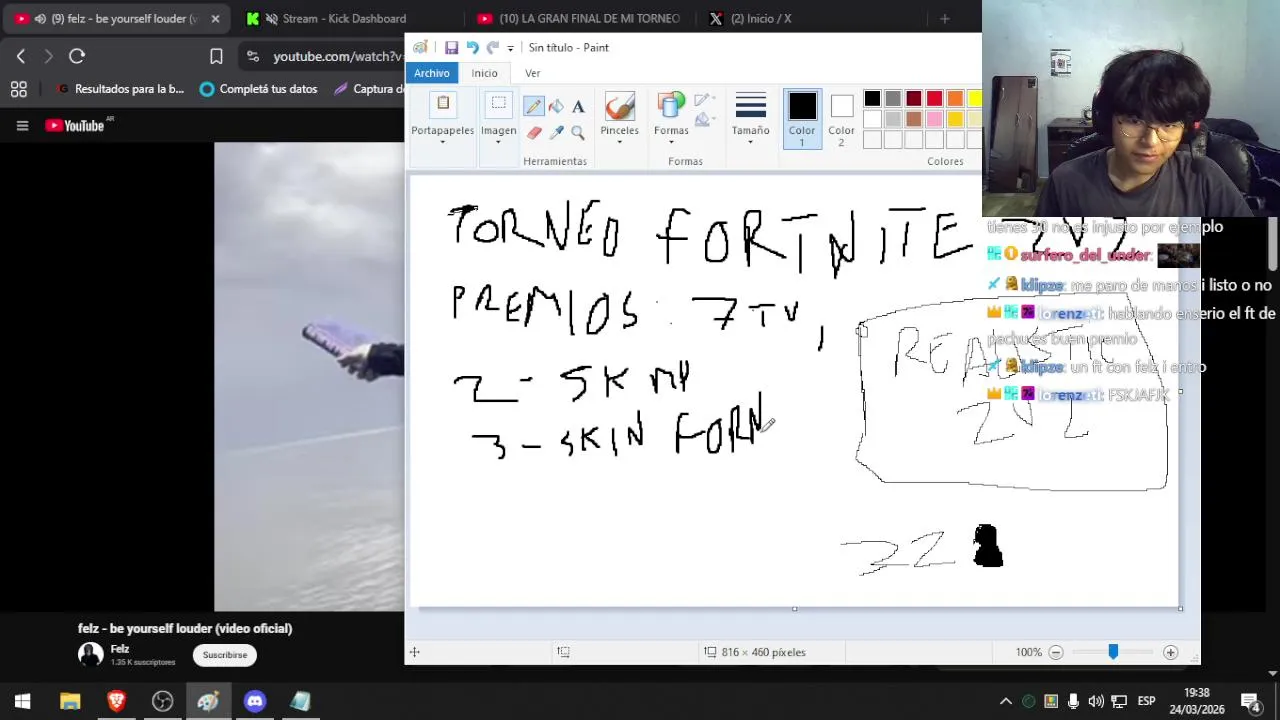Open the shape outline dropdown
1280x720 pixels.
(x=703, y=100)
